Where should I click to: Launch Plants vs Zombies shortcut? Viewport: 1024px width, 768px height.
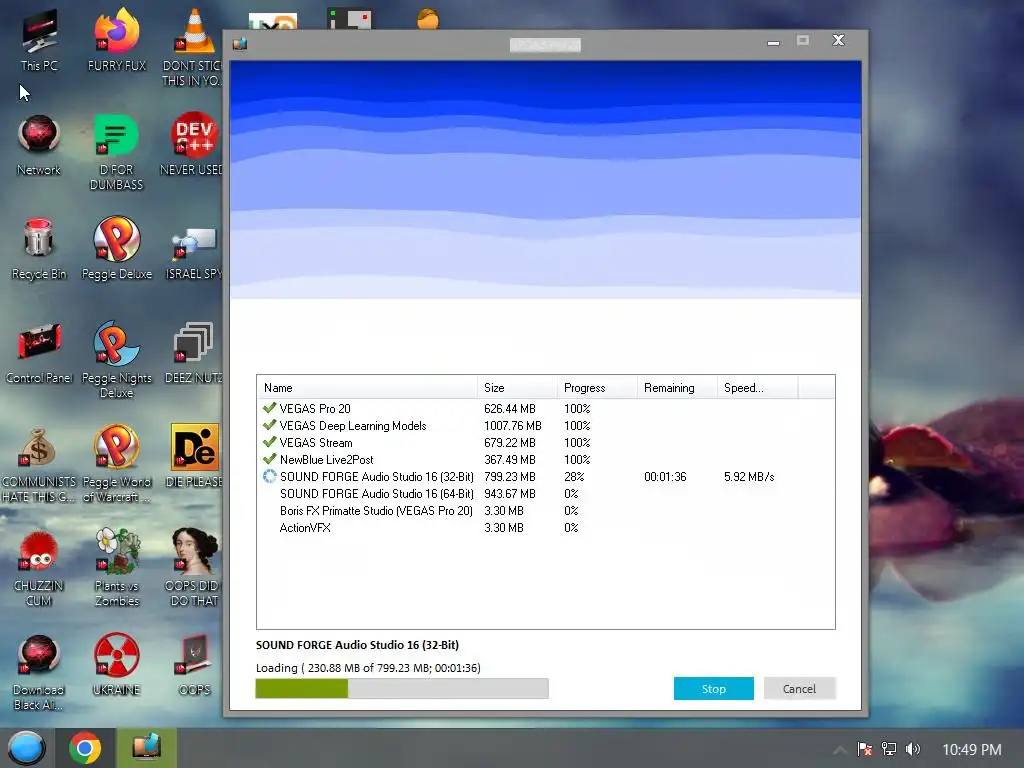tap(117, 567)
